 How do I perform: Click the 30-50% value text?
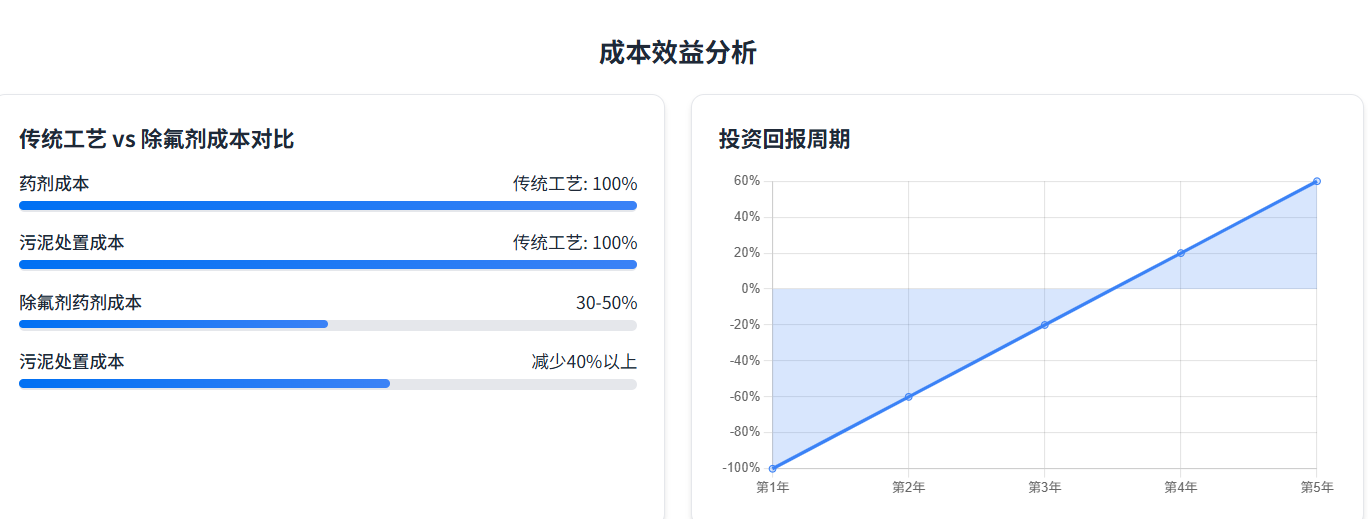(606, 303)
